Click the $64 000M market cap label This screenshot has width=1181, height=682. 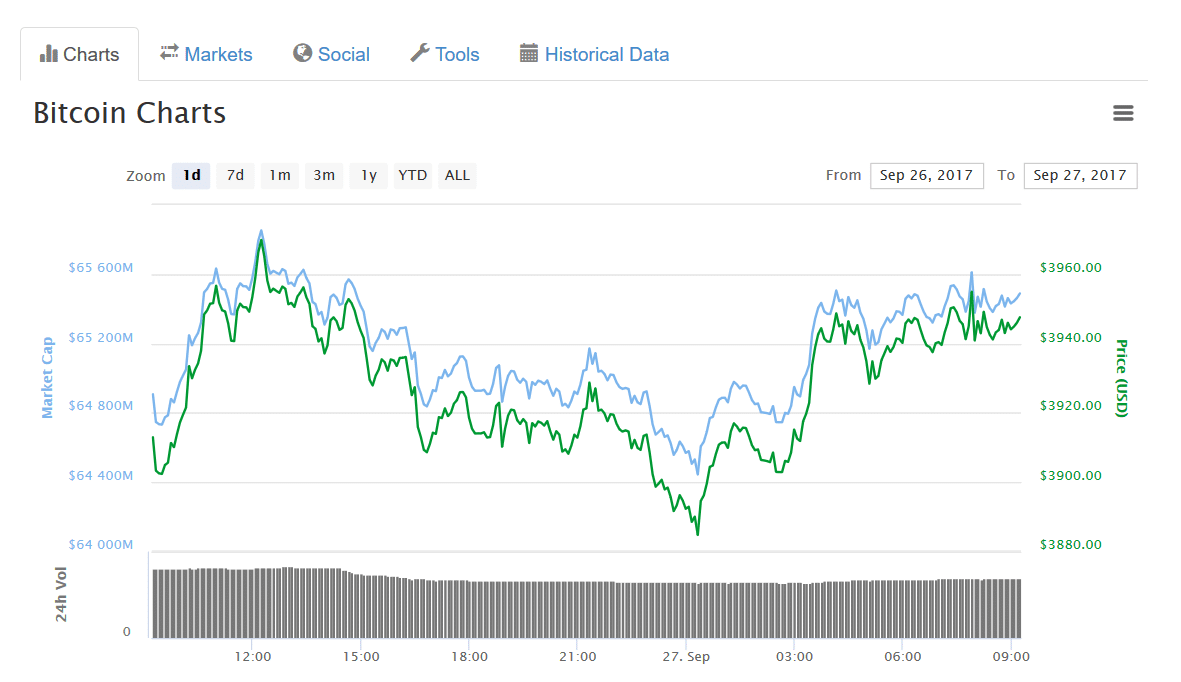(101, 544)
